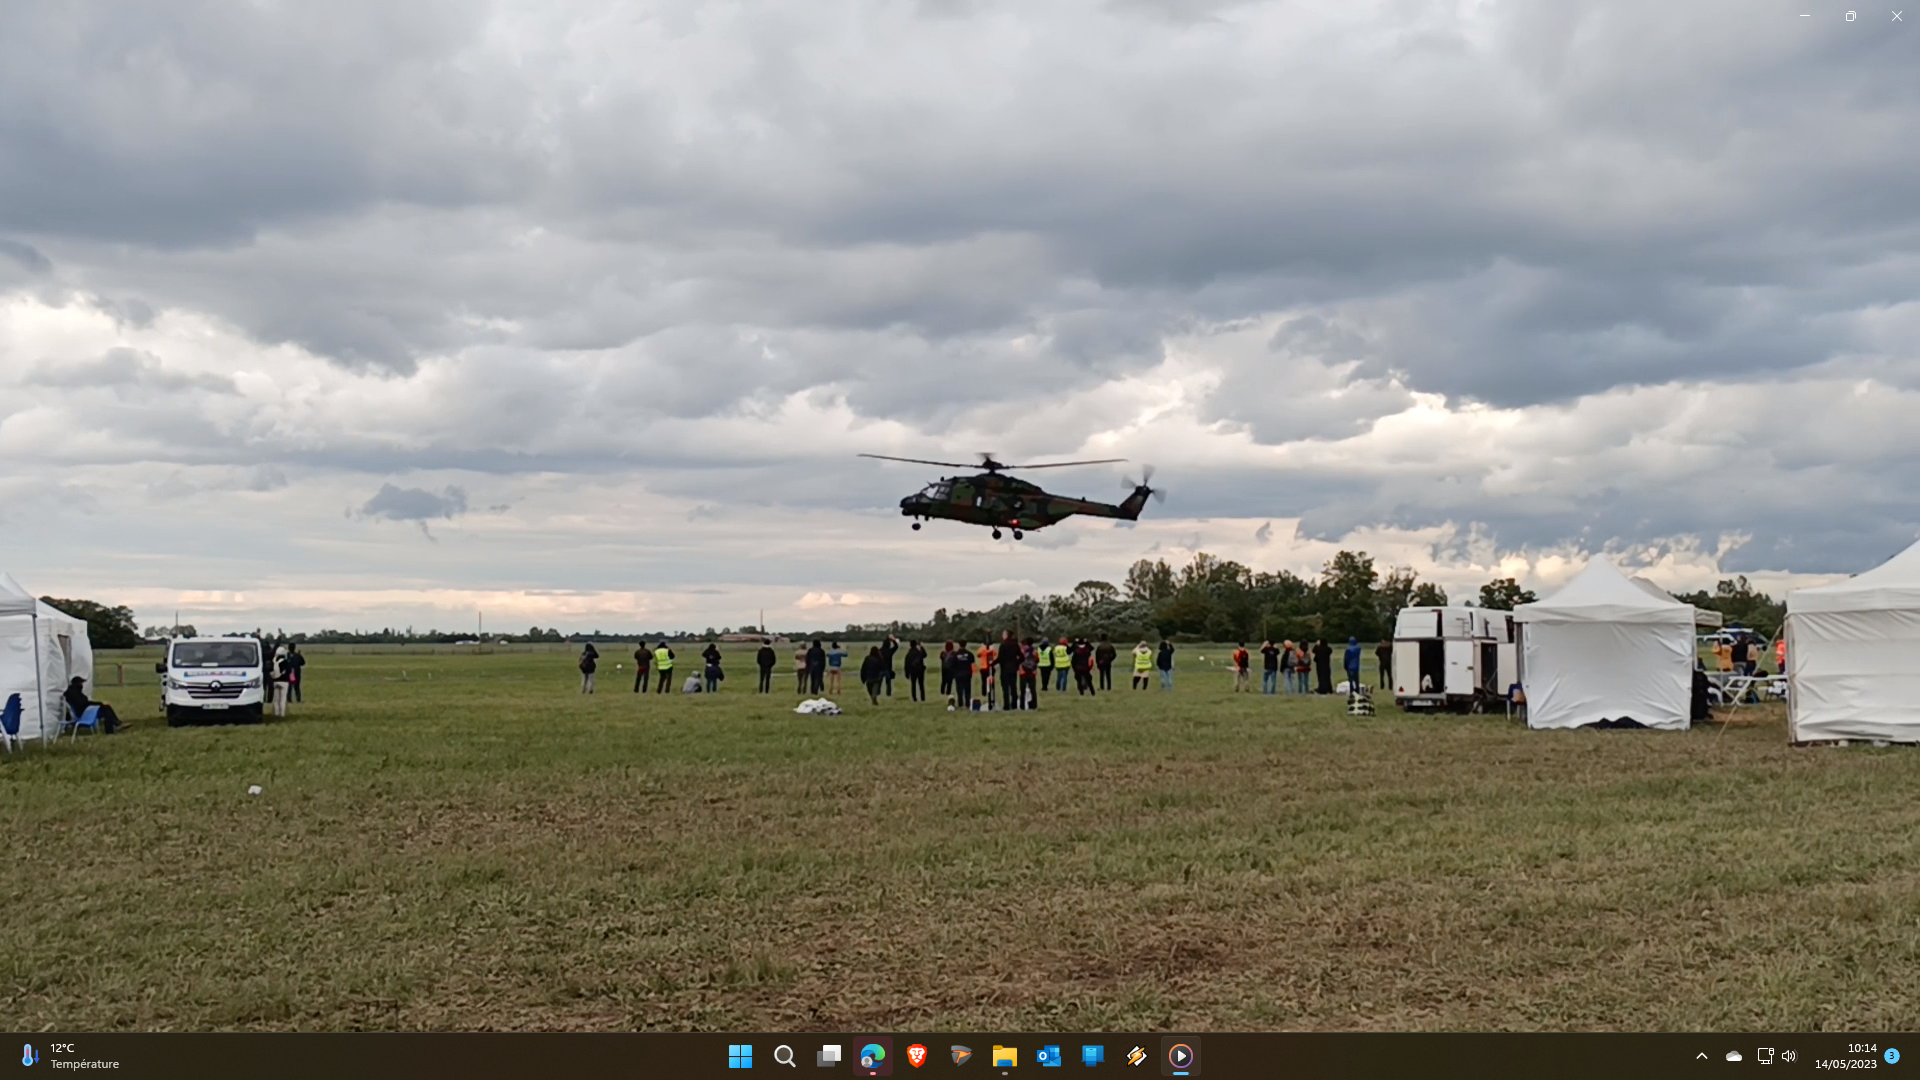The image size is (1920, 1080).
Task: Launch Winamp lightning bolt icon
Action: [x=1137, y=1056]
